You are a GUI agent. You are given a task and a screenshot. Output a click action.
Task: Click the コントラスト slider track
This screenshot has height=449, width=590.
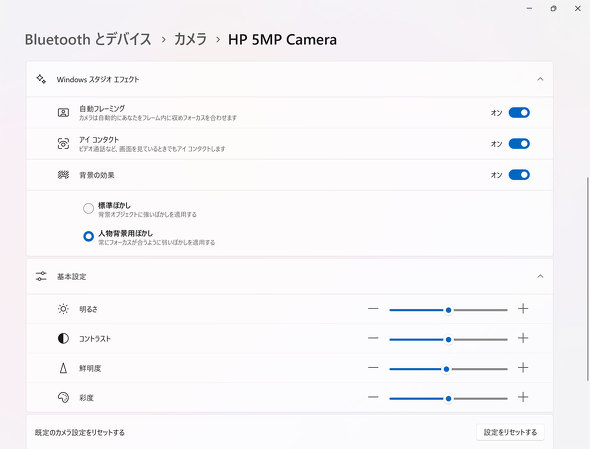pyautogui.click(x=448, y=339)
